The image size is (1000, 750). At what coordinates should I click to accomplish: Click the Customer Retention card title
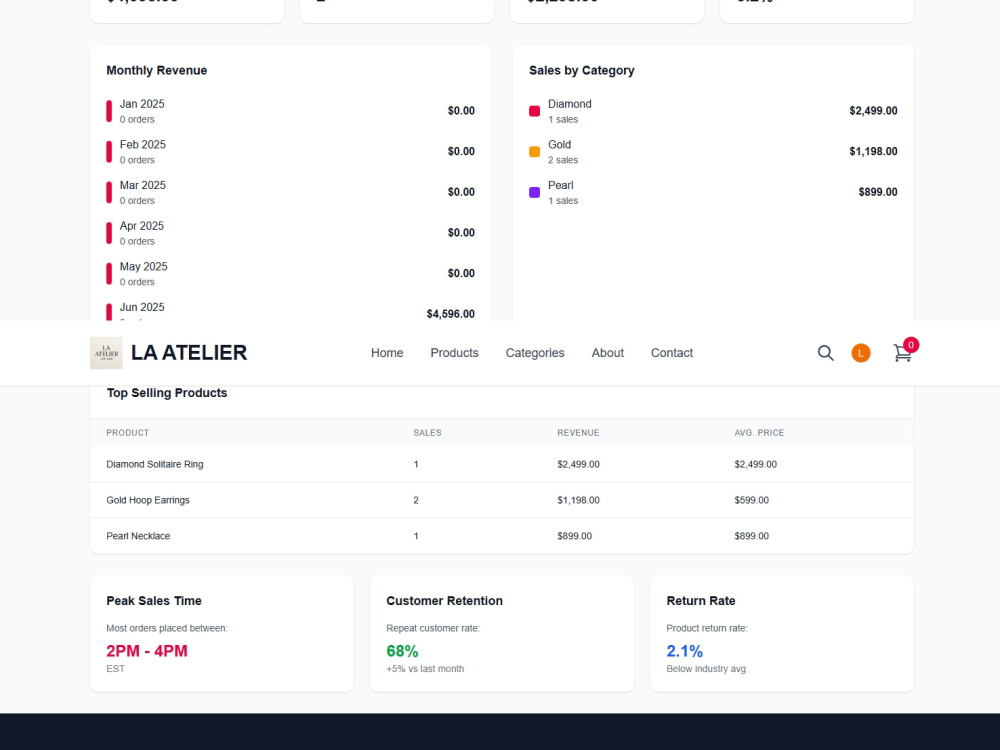point(445,601)
